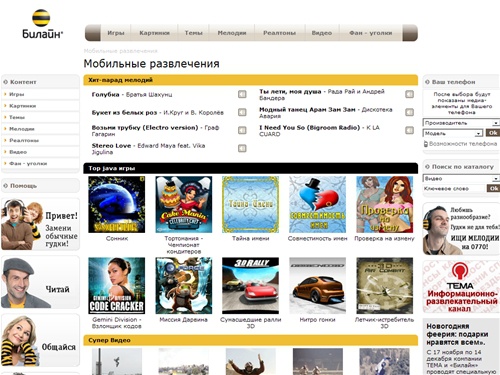Select Картинки in the left sidebar
This screenshot has width=500, height=375.
point(40,106)
